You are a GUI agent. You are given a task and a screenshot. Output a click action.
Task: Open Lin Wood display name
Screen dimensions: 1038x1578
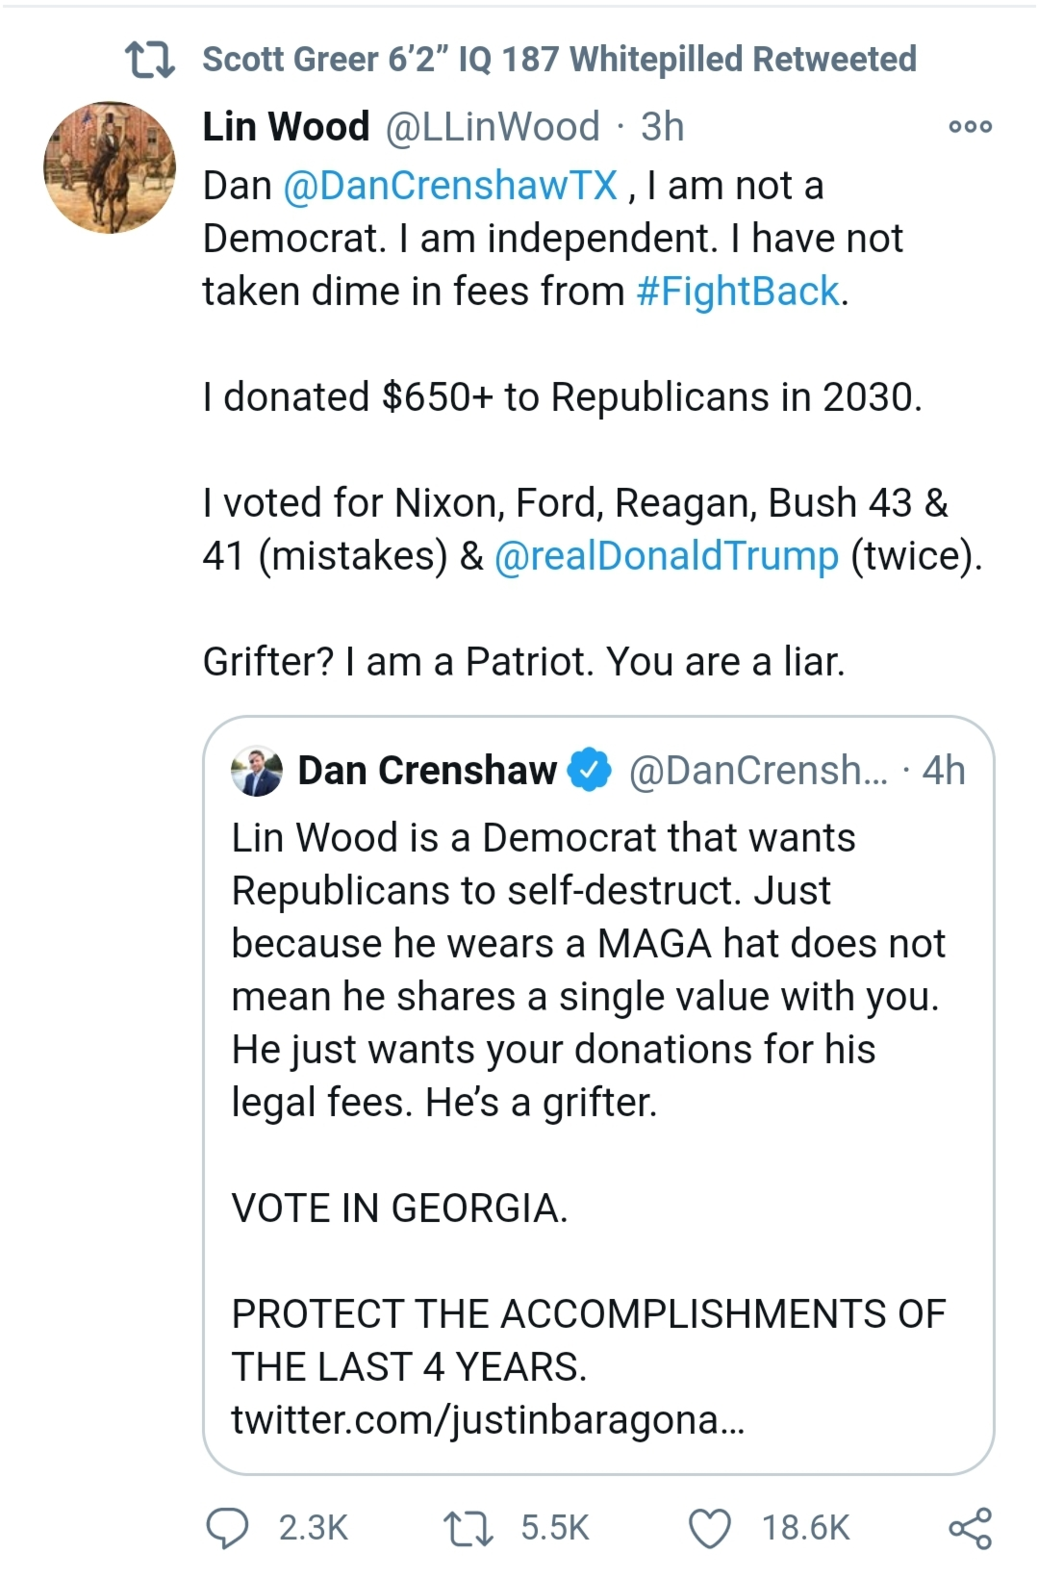[286, 127]
